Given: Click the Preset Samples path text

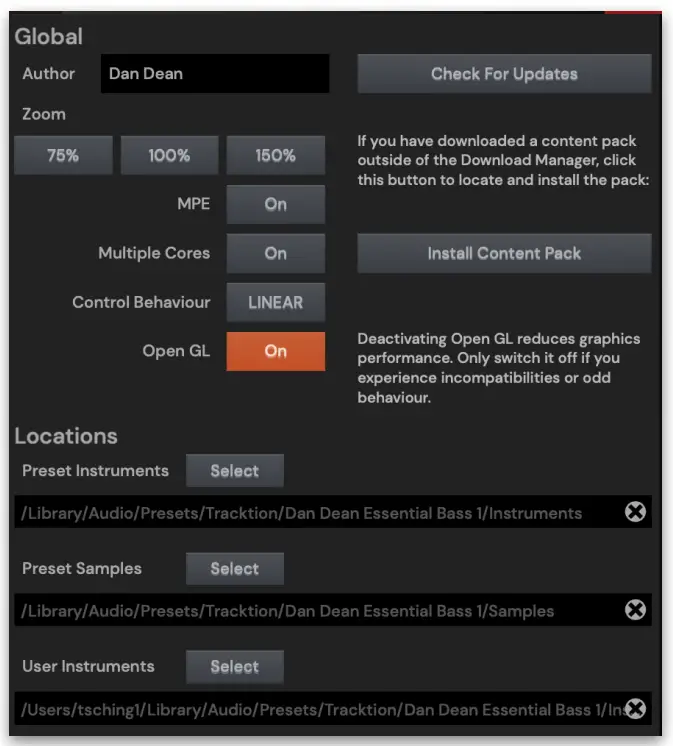Looking at the screenshot, I should coord(288,611).
